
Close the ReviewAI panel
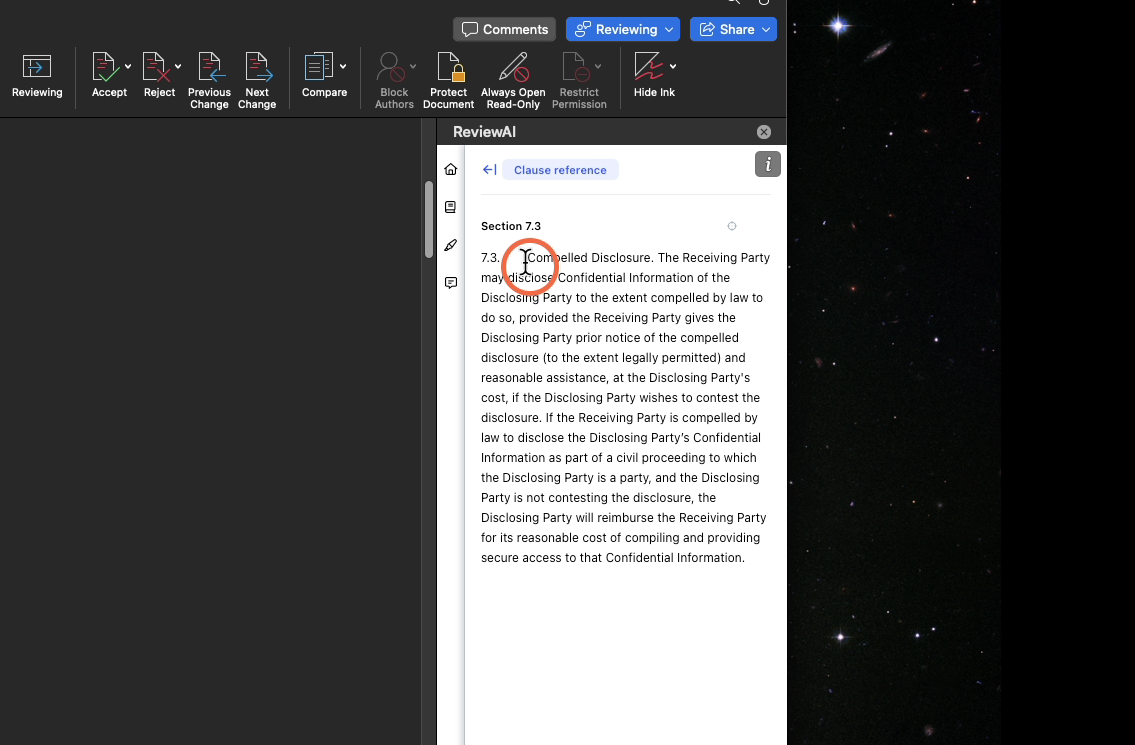pos(764,132)
